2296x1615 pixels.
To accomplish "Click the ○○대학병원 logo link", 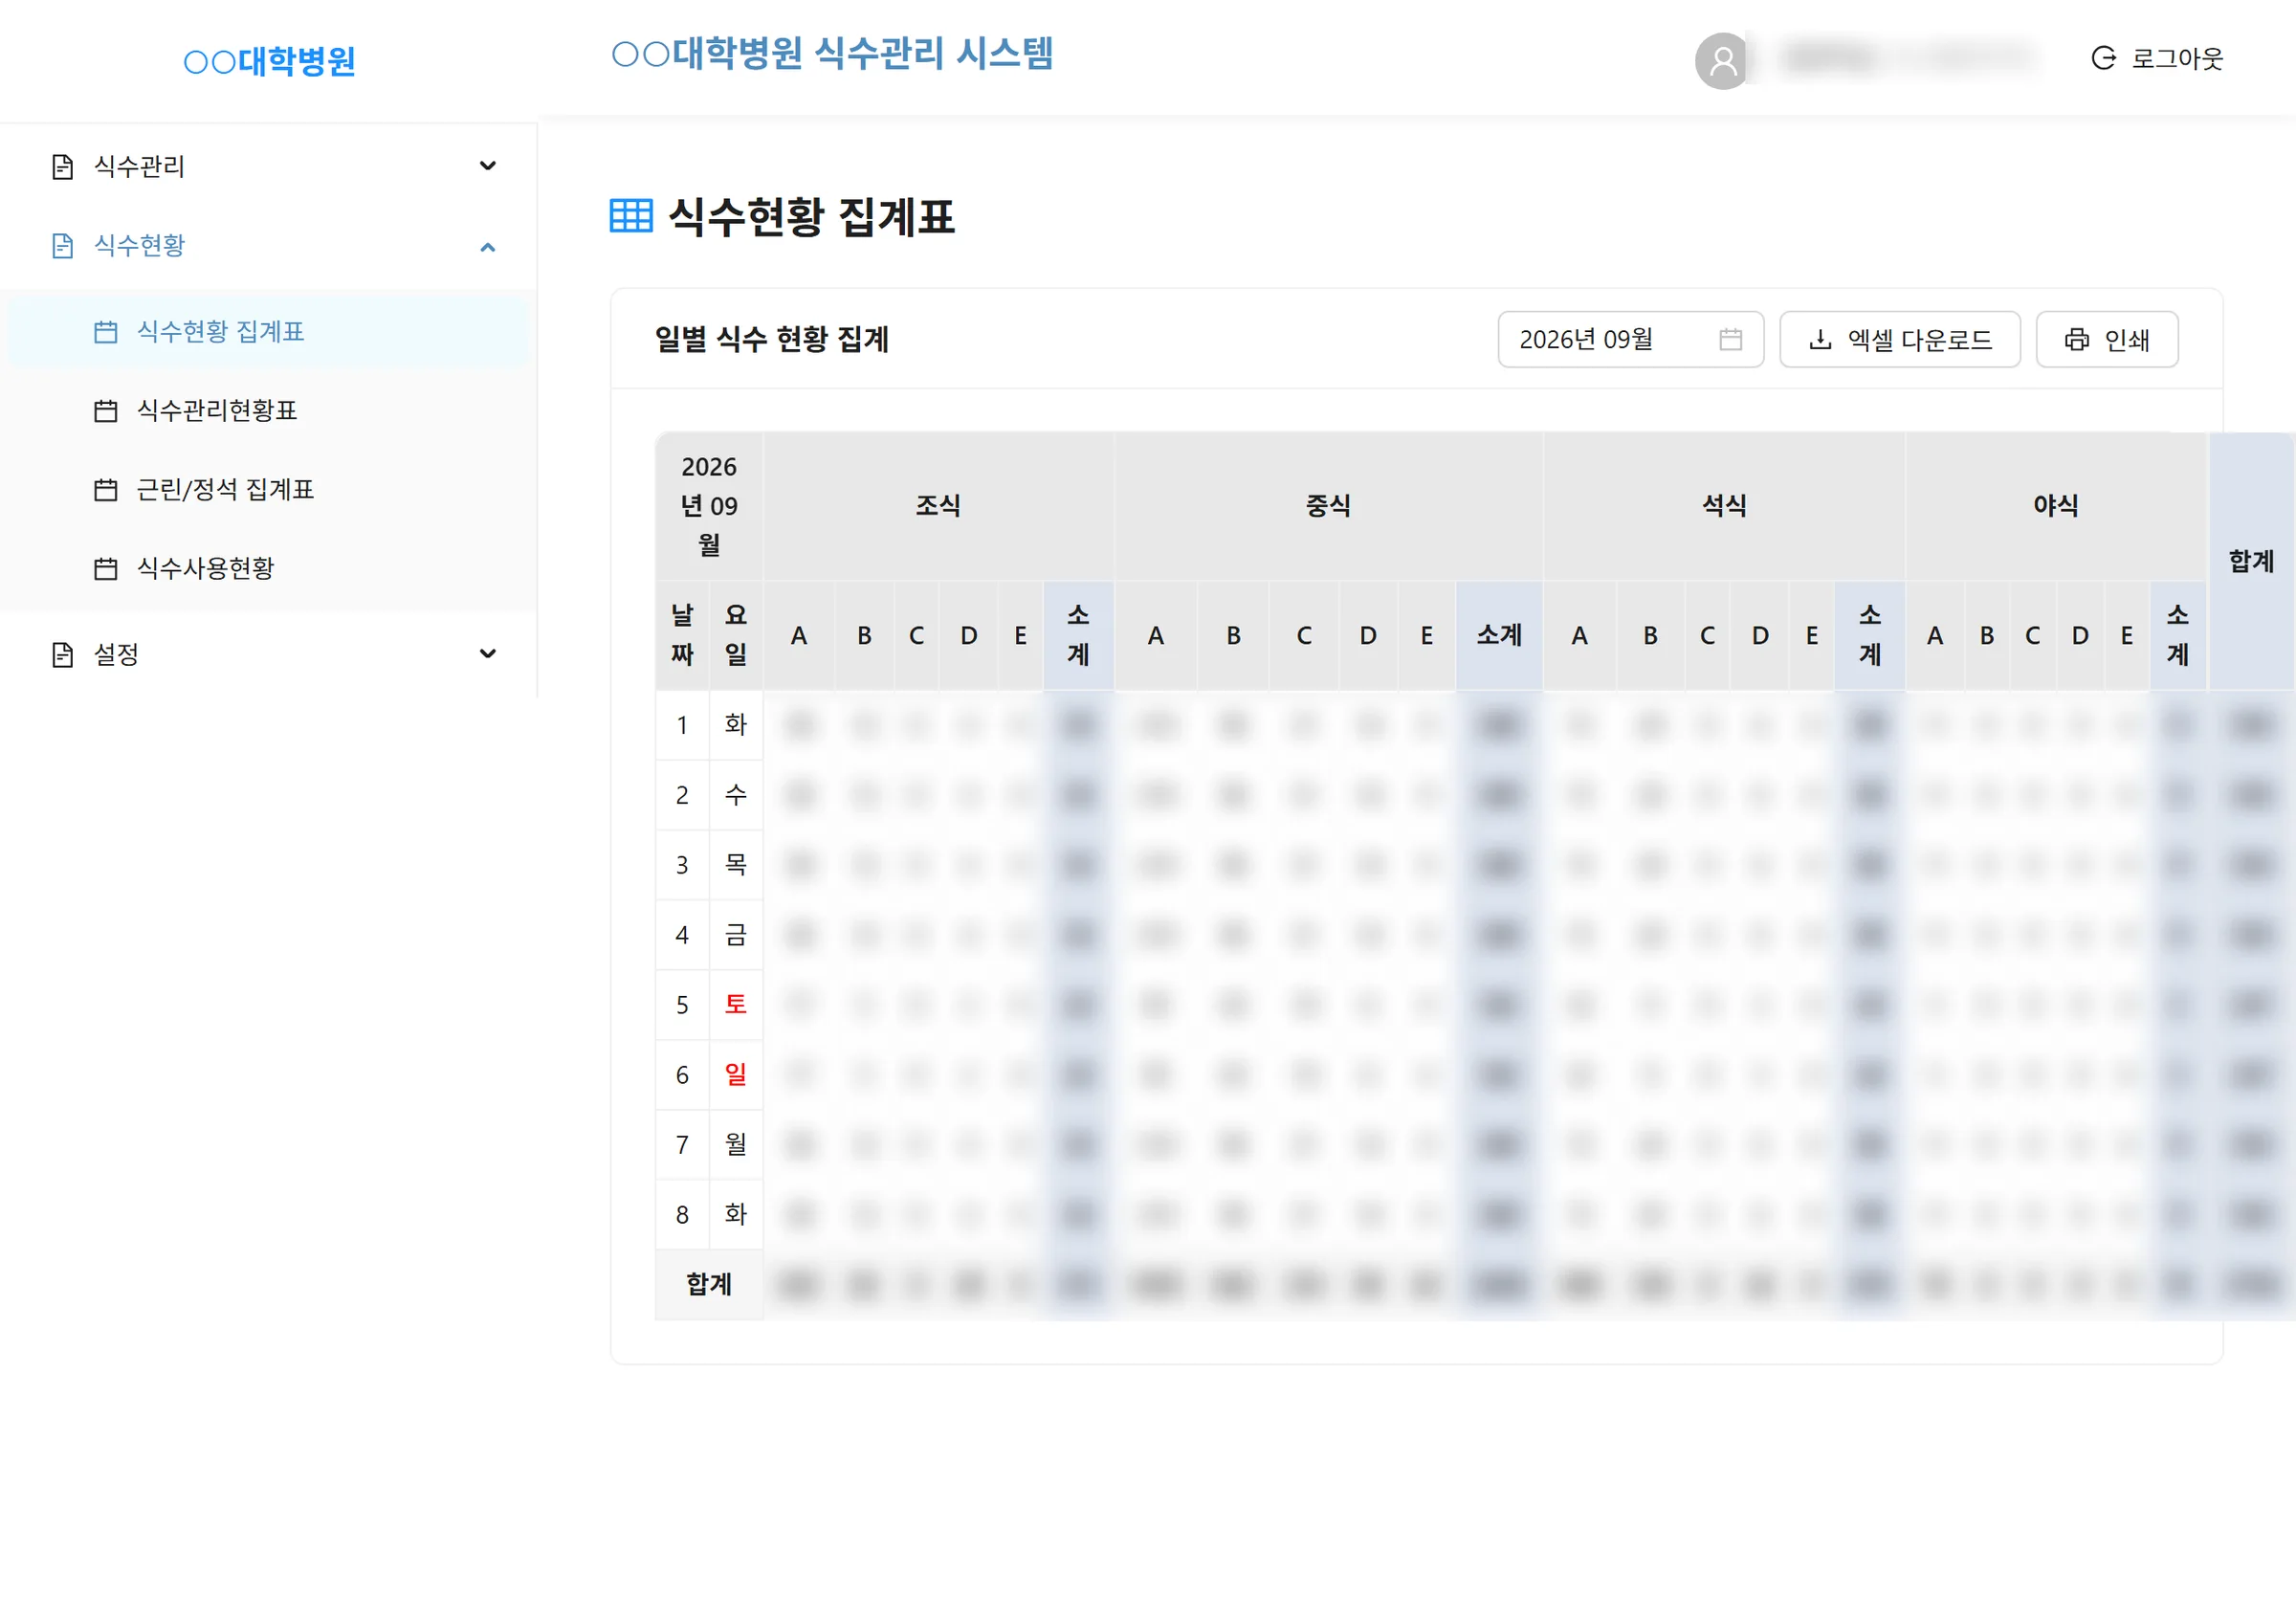I will coord(269,61).
